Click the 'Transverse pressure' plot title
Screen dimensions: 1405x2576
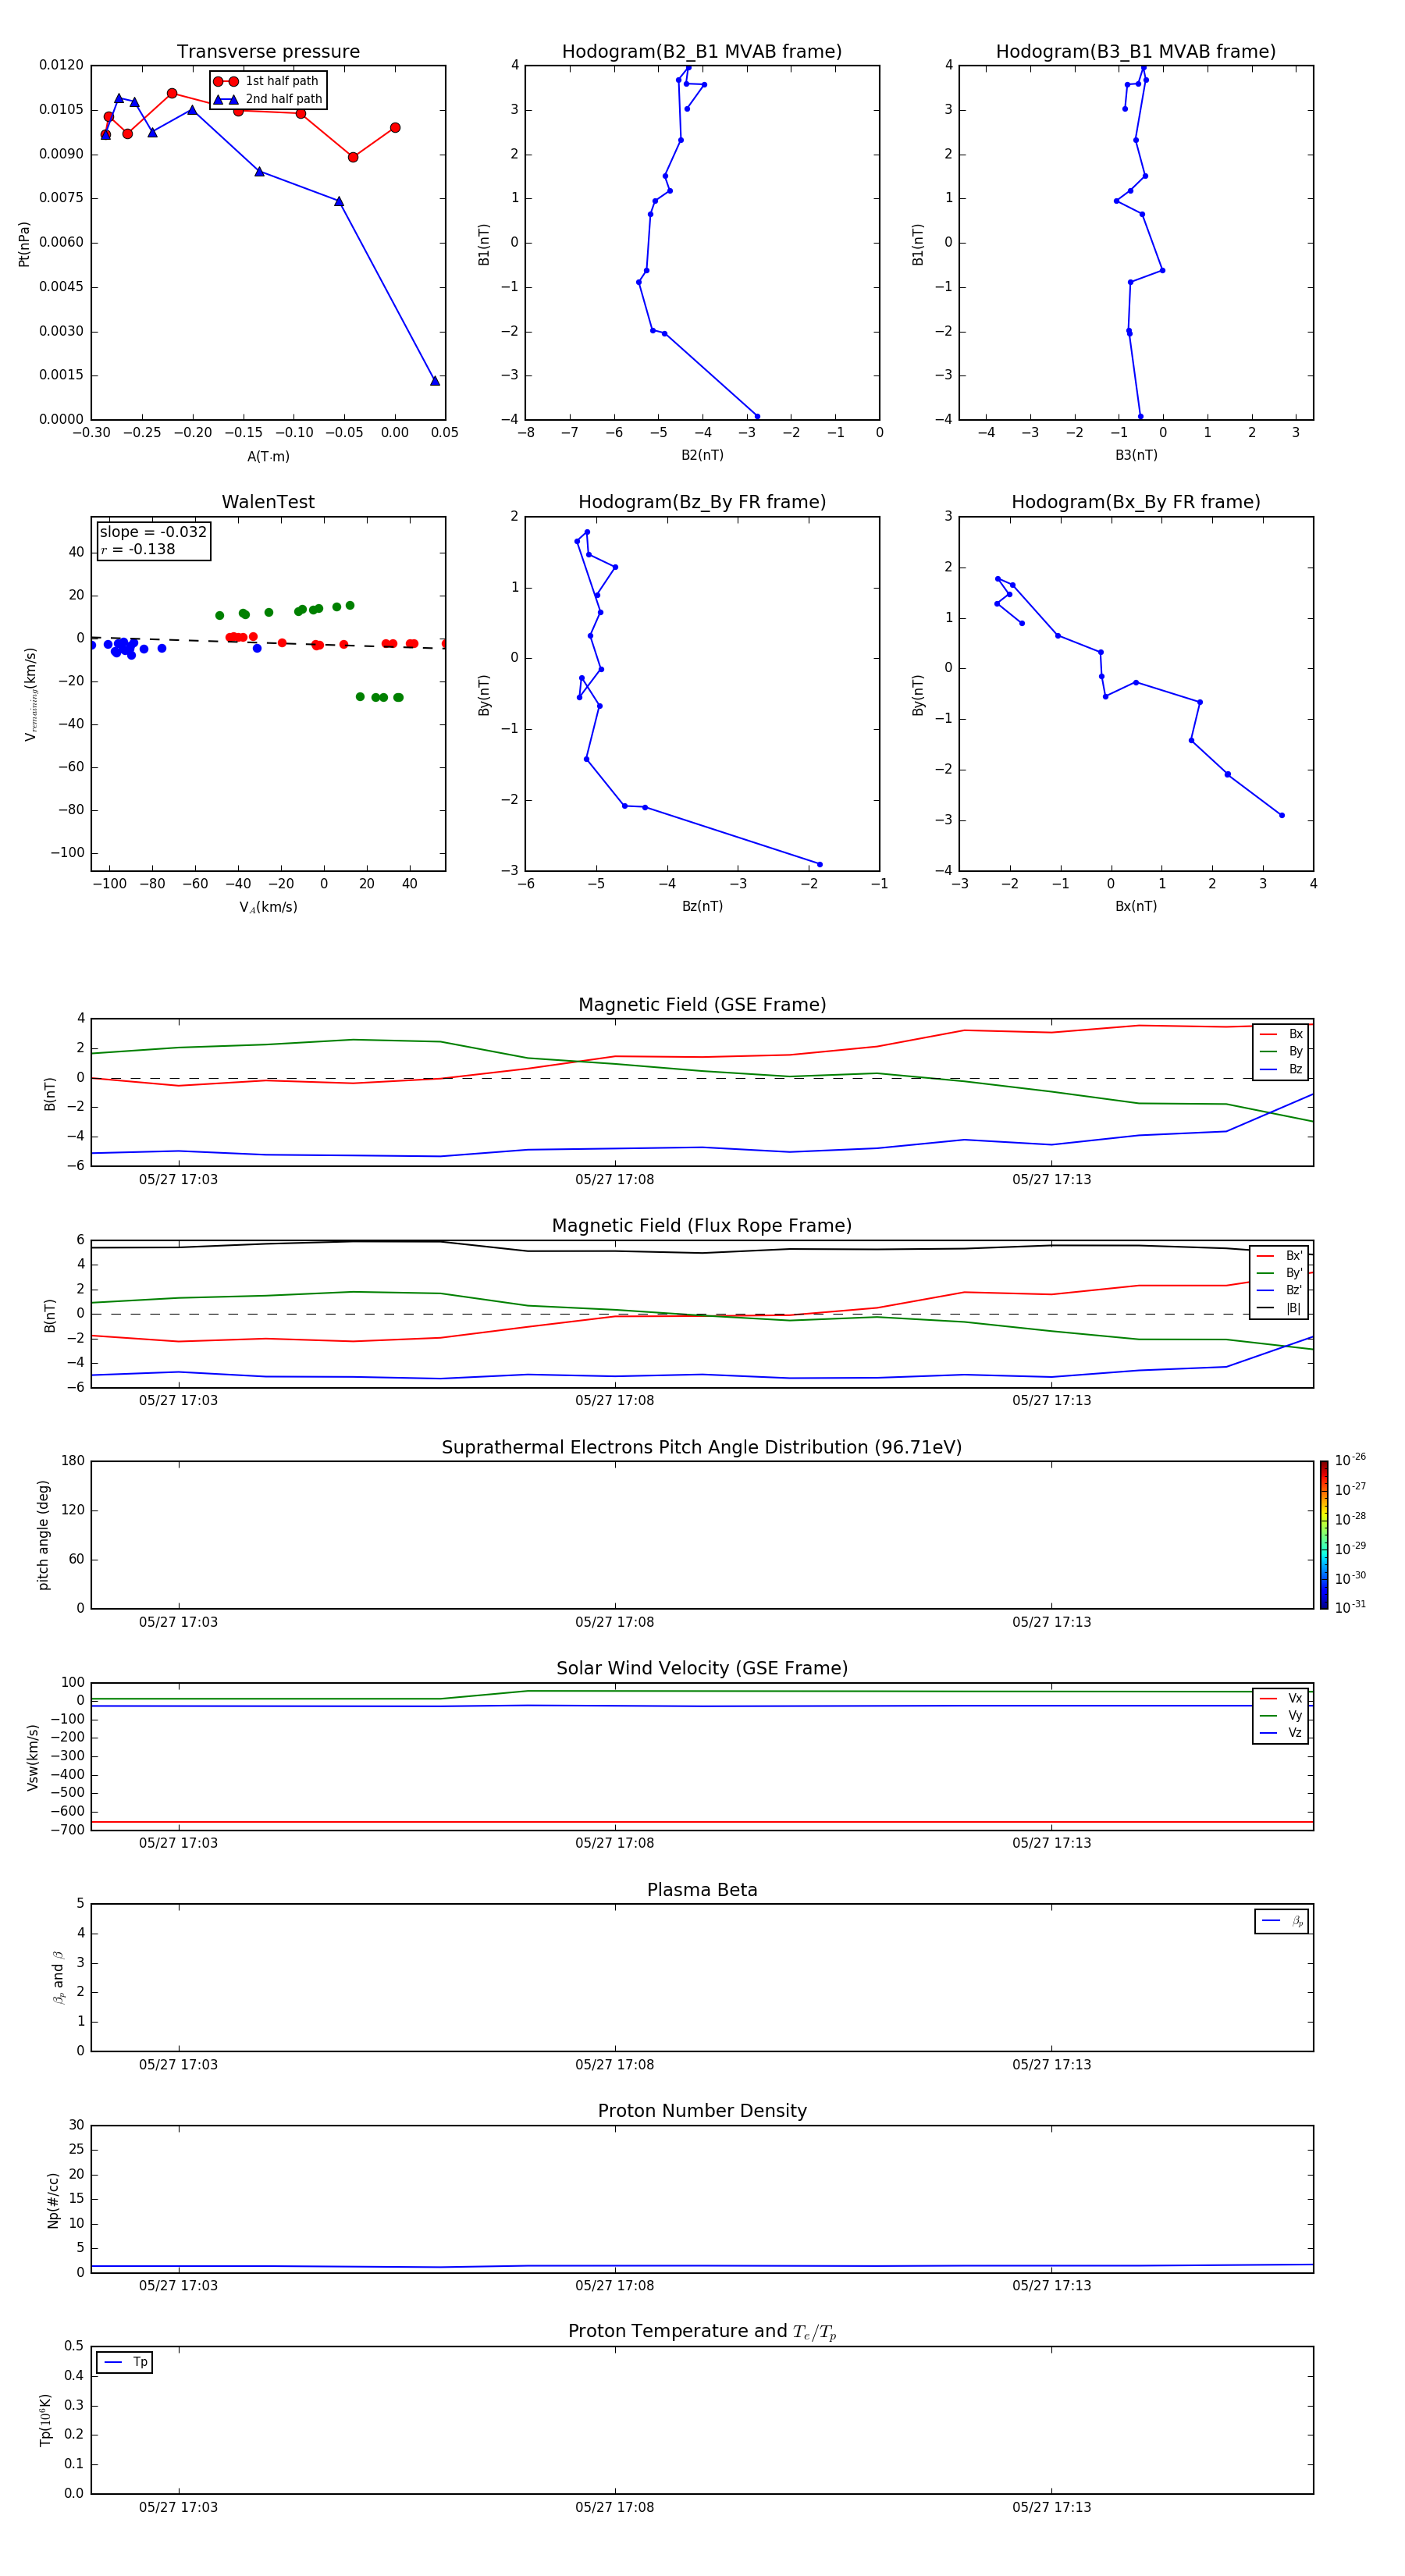pos(268,51)
